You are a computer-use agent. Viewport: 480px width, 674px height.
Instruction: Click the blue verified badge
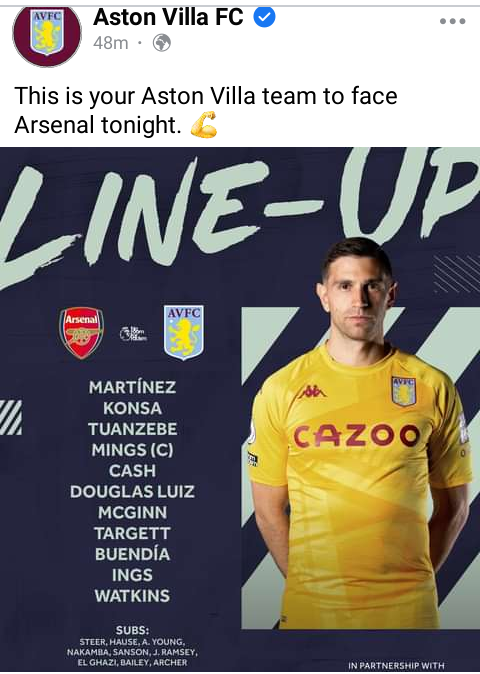click(x=264, y=17)
